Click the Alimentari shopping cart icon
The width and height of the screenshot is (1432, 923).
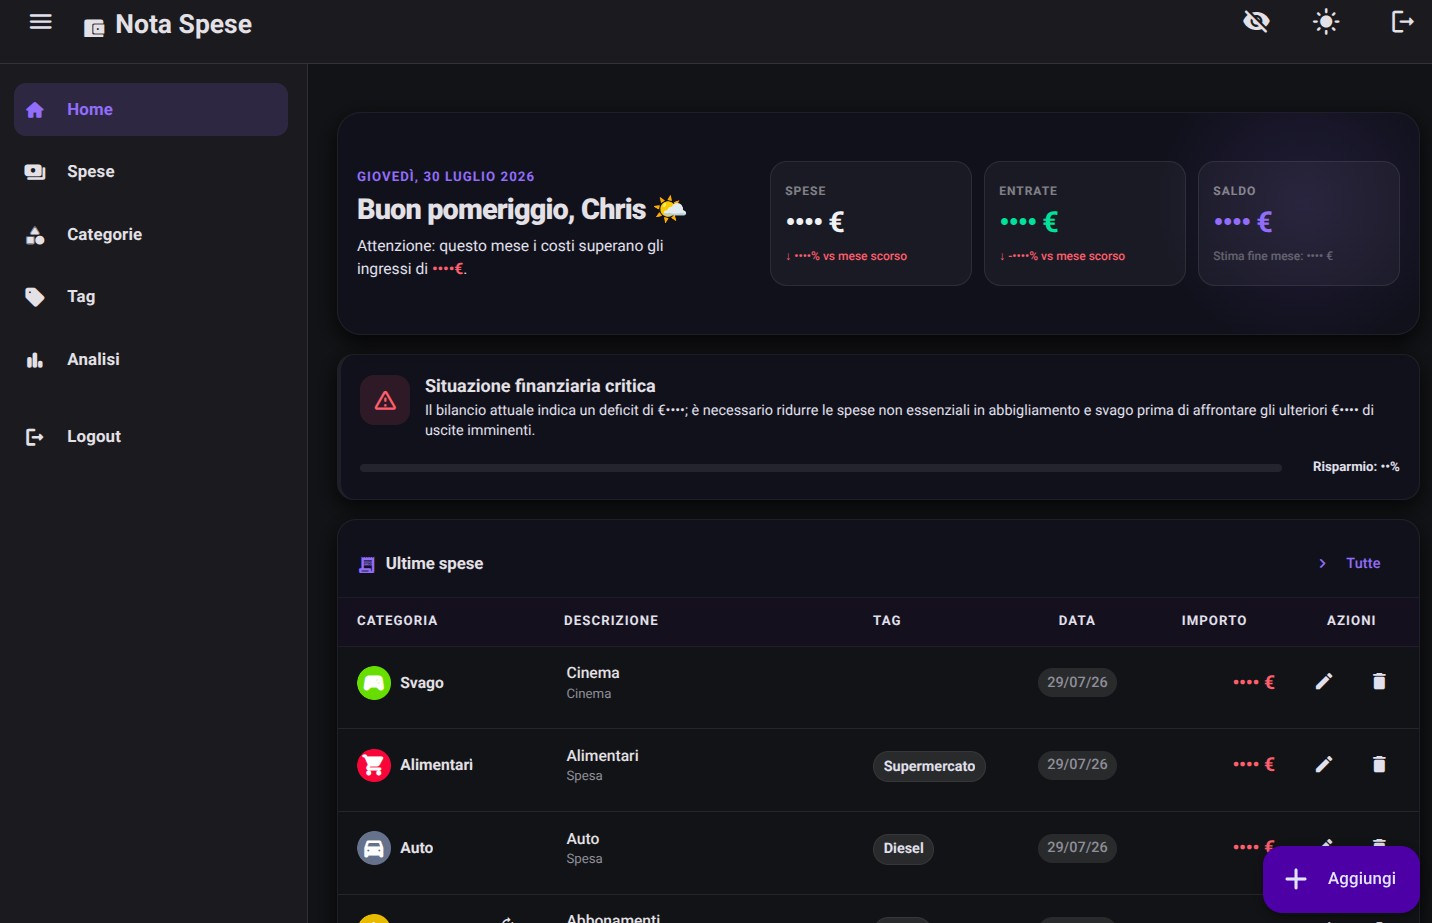374,765
